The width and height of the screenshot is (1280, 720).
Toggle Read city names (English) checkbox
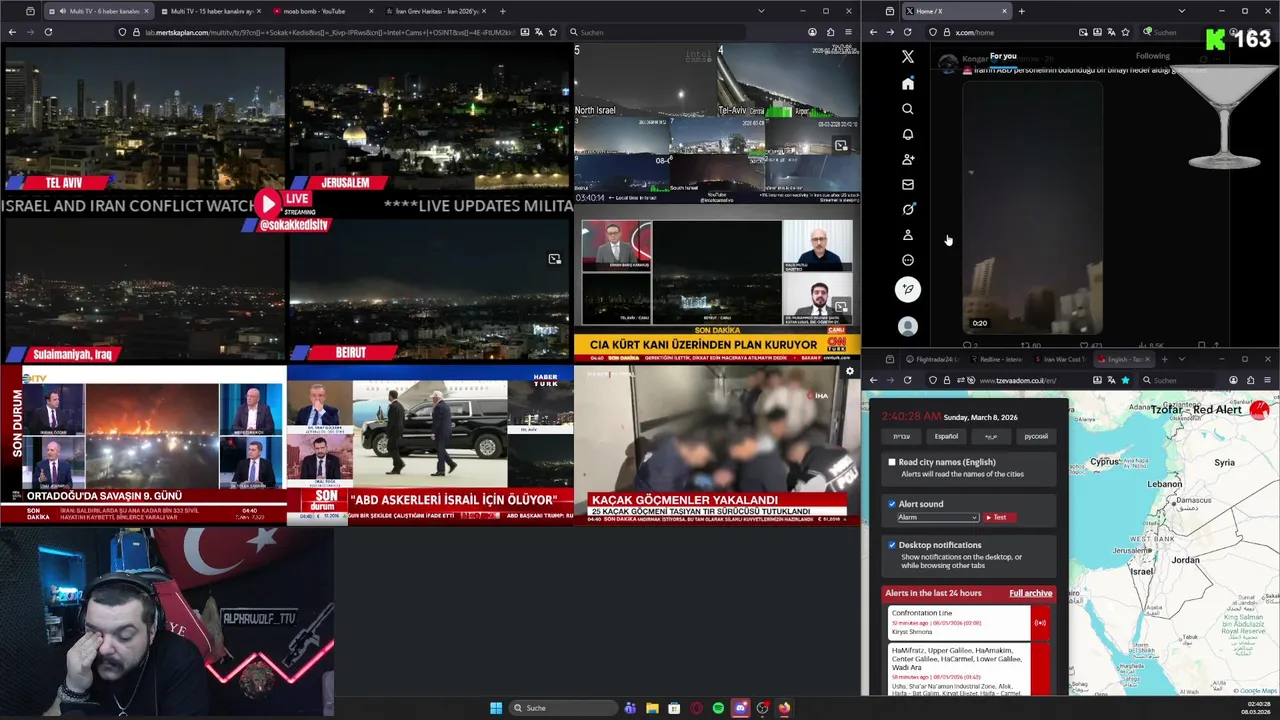tap(892, 462)
